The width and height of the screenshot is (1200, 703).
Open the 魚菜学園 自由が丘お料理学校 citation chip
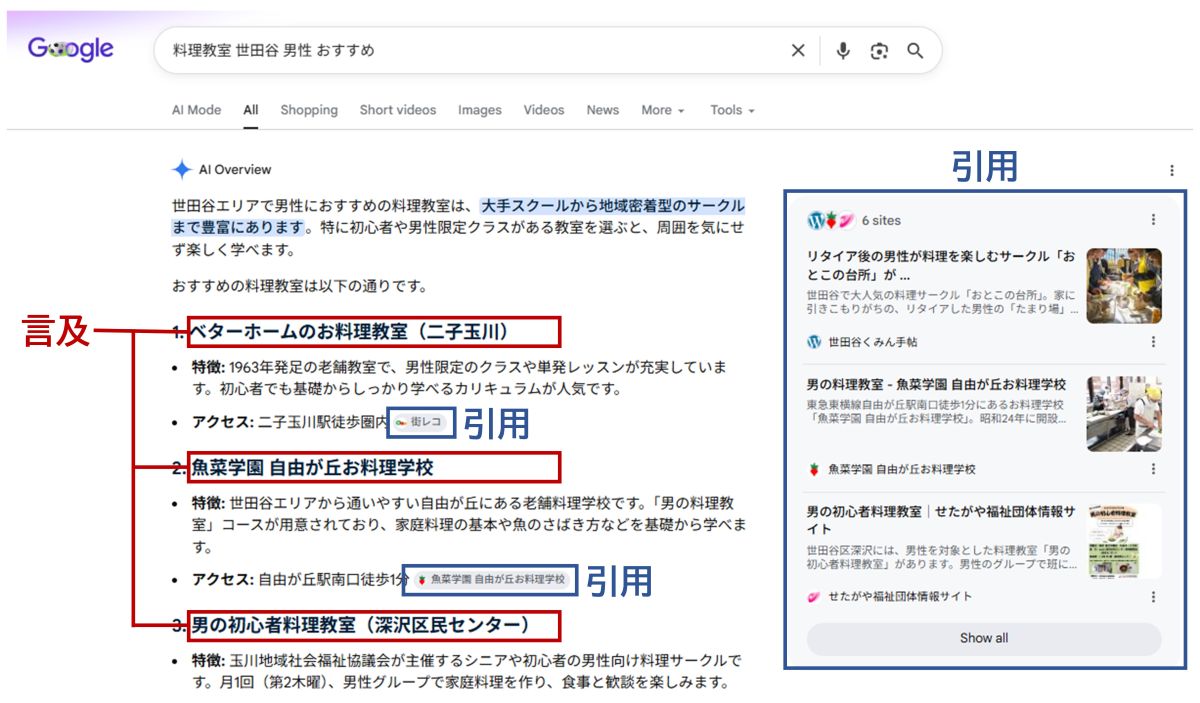point(491,579)
